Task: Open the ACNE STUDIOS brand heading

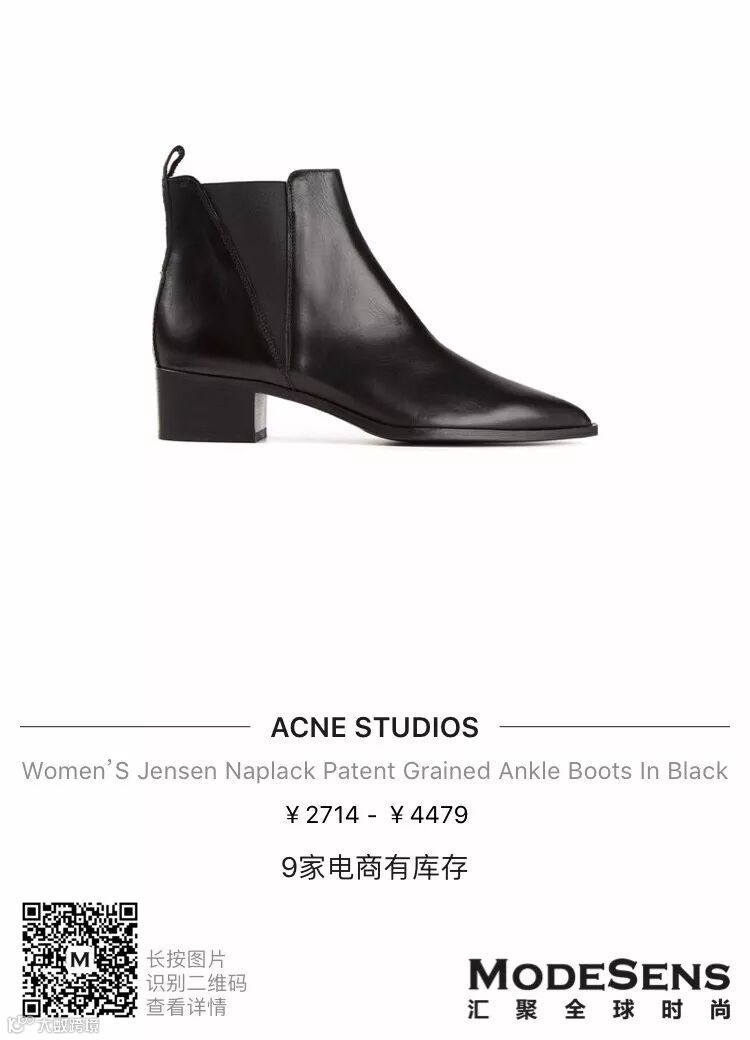Action: (x=375, y=728)
